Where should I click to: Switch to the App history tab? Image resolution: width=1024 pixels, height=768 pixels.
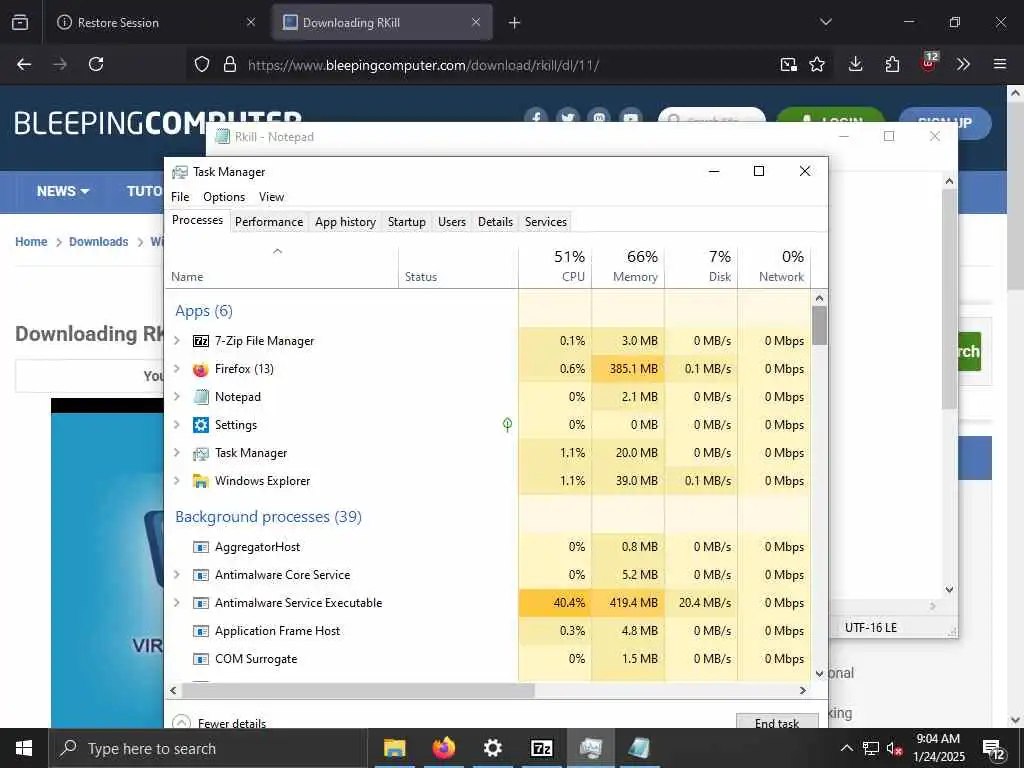[x=345, y=222]
